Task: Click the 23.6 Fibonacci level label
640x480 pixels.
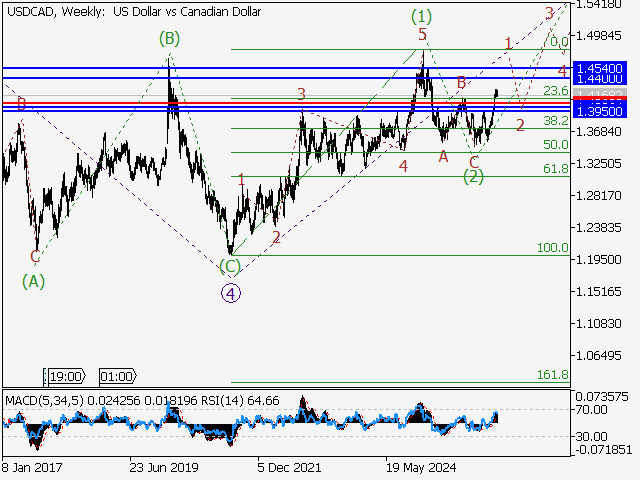Action: point(556,91)
